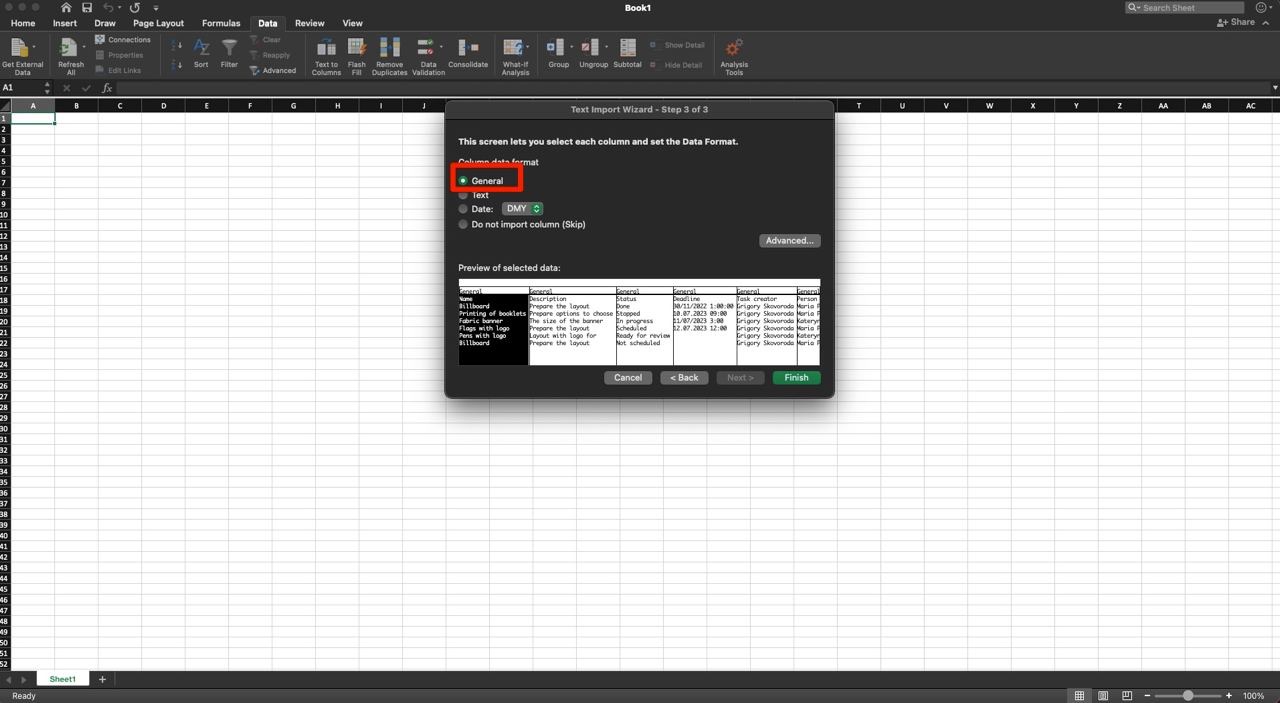Select the Text column data format
This screenshot has height=703, width=1280.
pyautogui.click(x=463, y=196)
